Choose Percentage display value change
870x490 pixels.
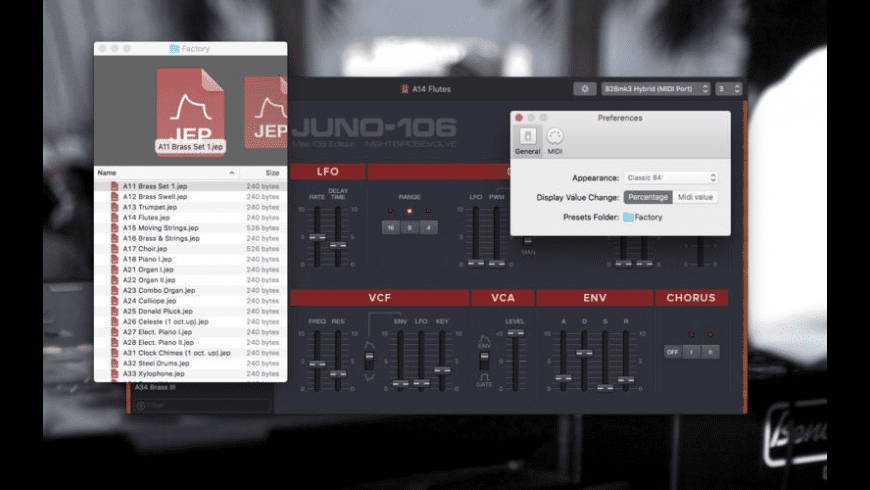click(x=648, y=197)
